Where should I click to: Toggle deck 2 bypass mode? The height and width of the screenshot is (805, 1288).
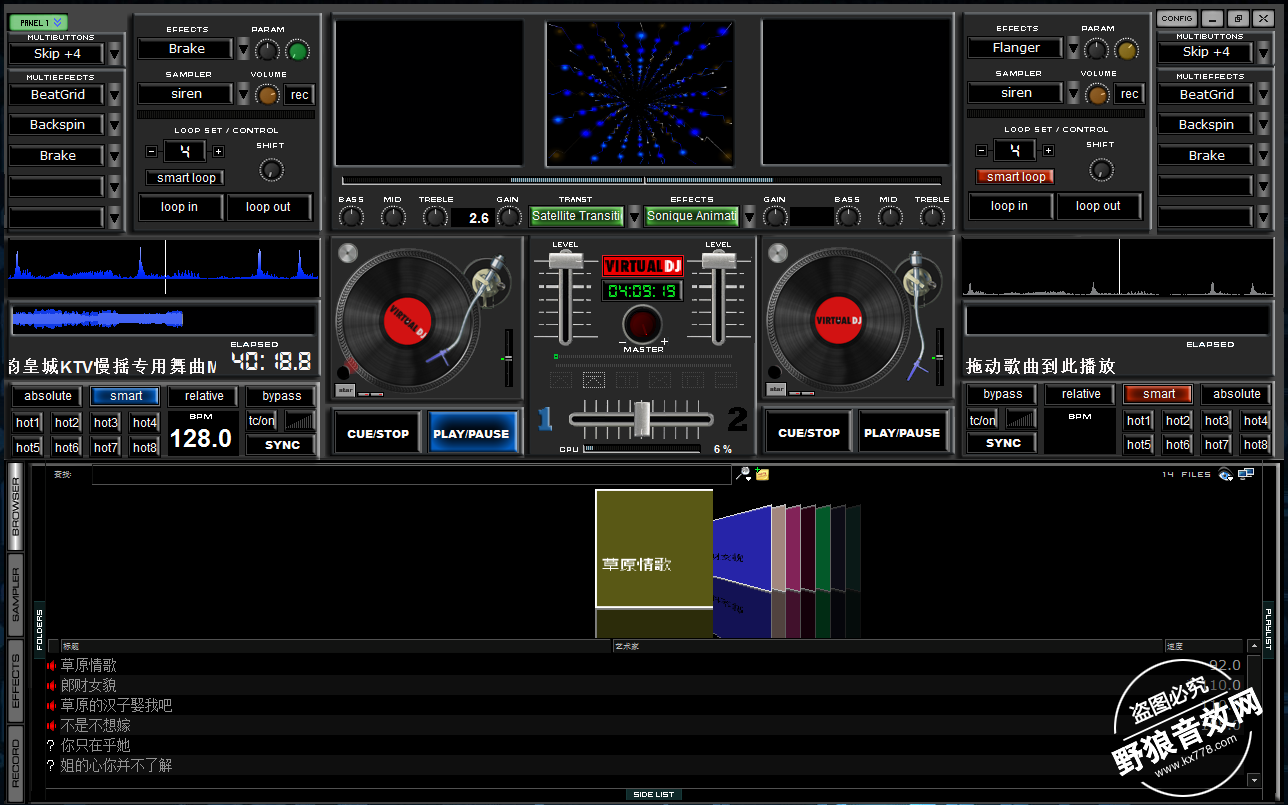pyautogui.click(x=1003, y=394)
